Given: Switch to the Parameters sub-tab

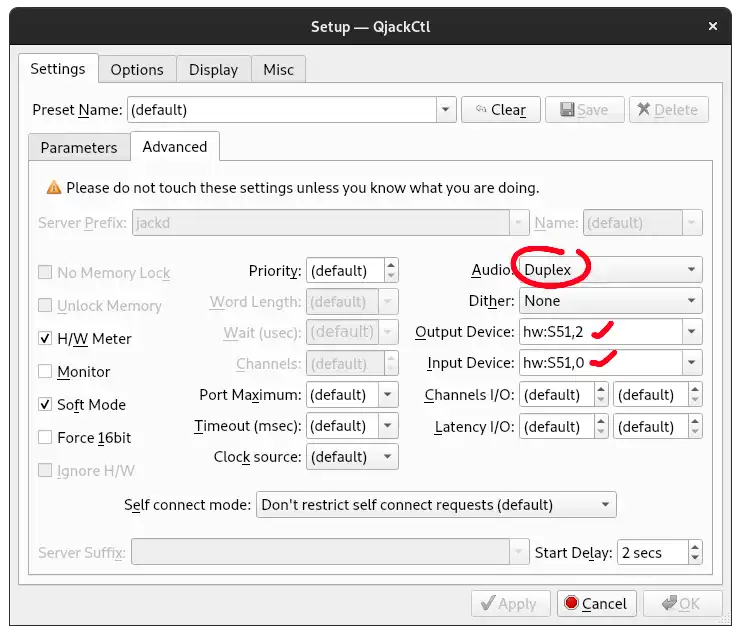Looking at the screenshot, I should 79,147.
